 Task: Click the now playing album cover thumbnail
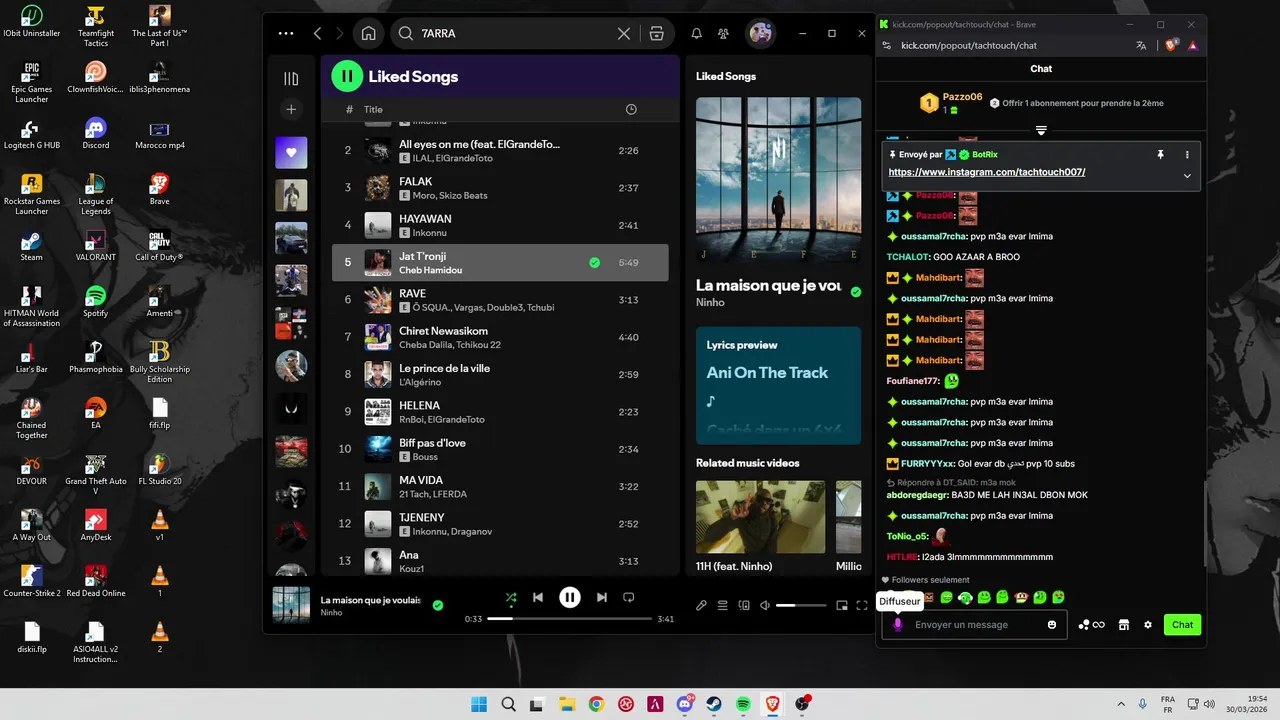tap(291, 605)
